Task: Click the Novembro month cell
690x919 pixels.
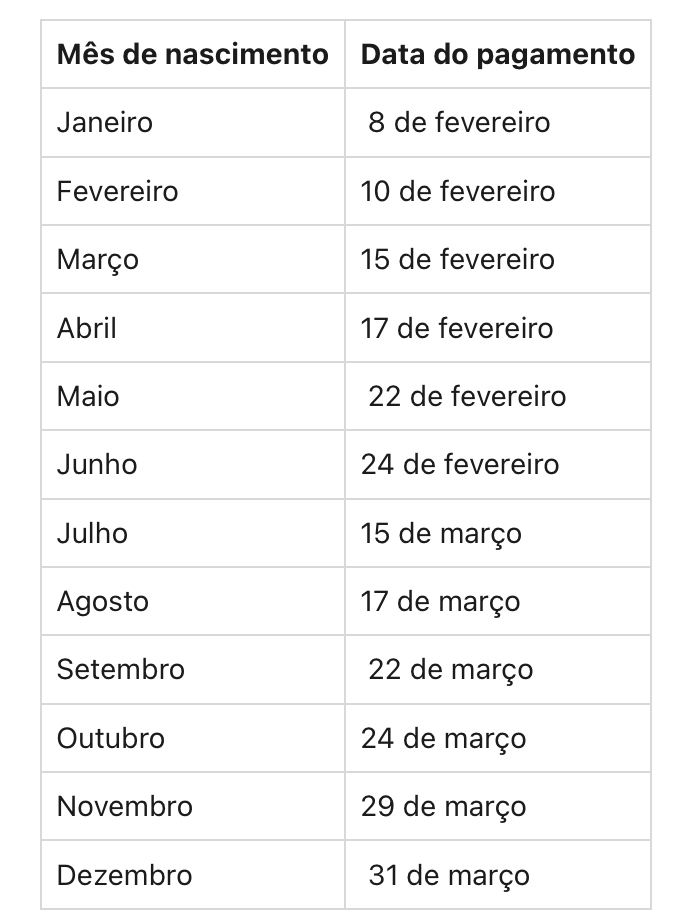Action: tap(125, 806)
